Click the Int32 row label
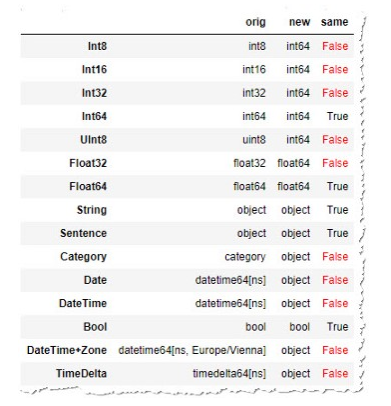 [94, 93]
